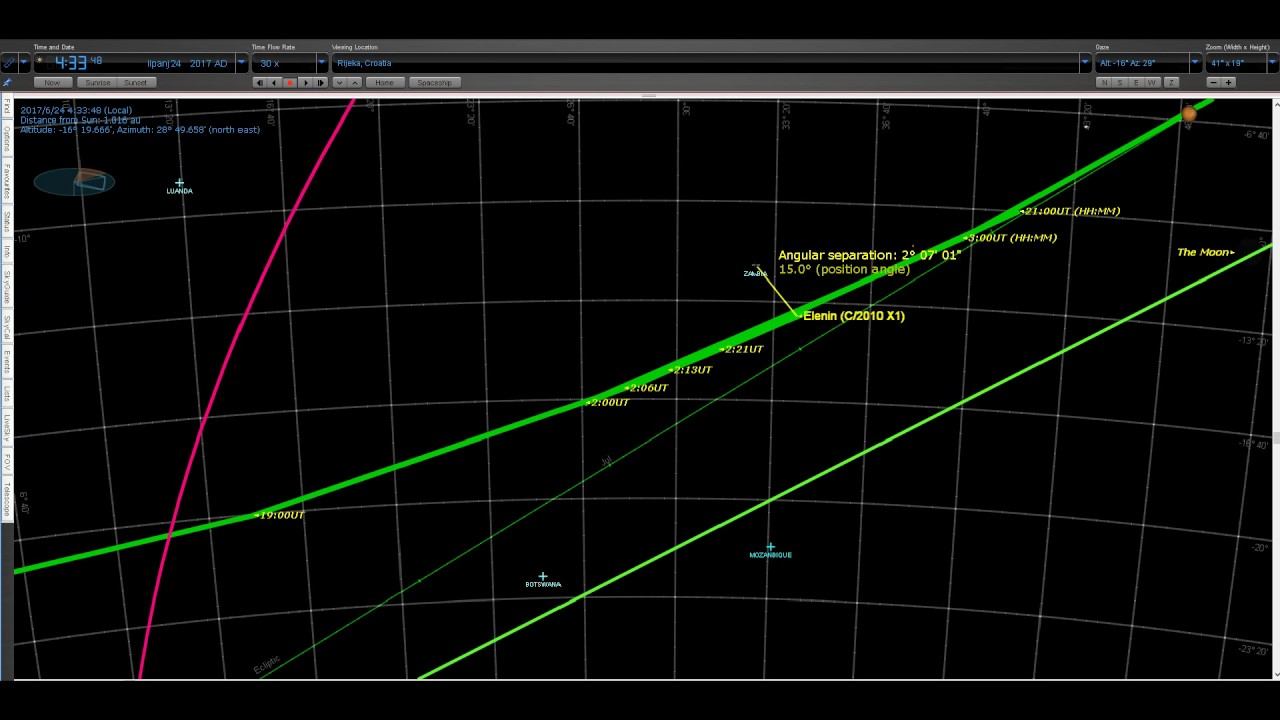Open the Gaze dropdown arrow
This screenshot has width=1280, height=720.
[x=1195, y=63]
